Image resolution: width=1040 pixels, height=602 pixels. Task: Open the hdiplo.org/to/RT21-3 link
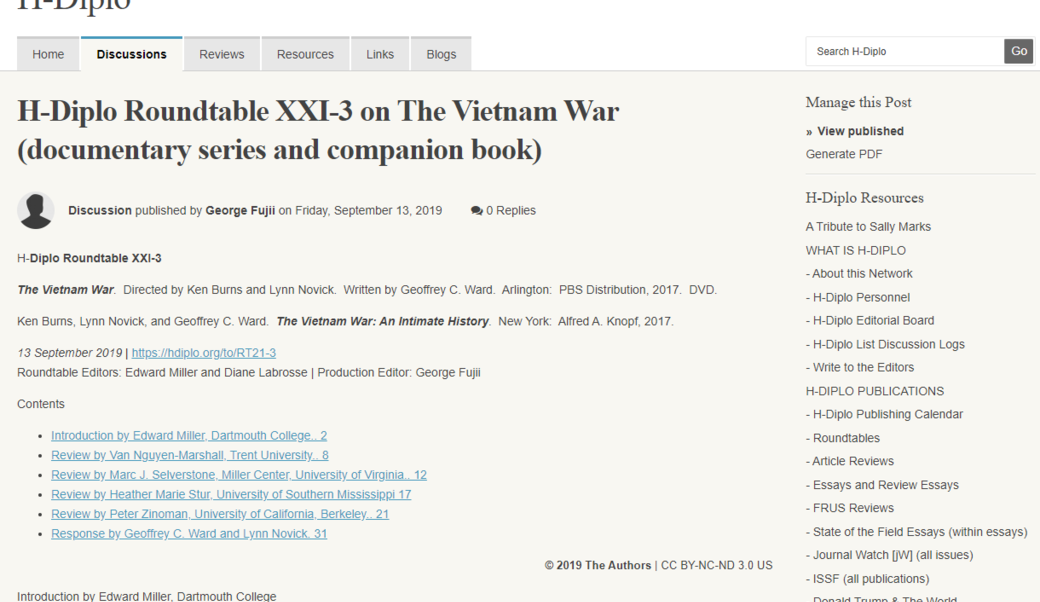pyautogui.click(x=204, y=353)
